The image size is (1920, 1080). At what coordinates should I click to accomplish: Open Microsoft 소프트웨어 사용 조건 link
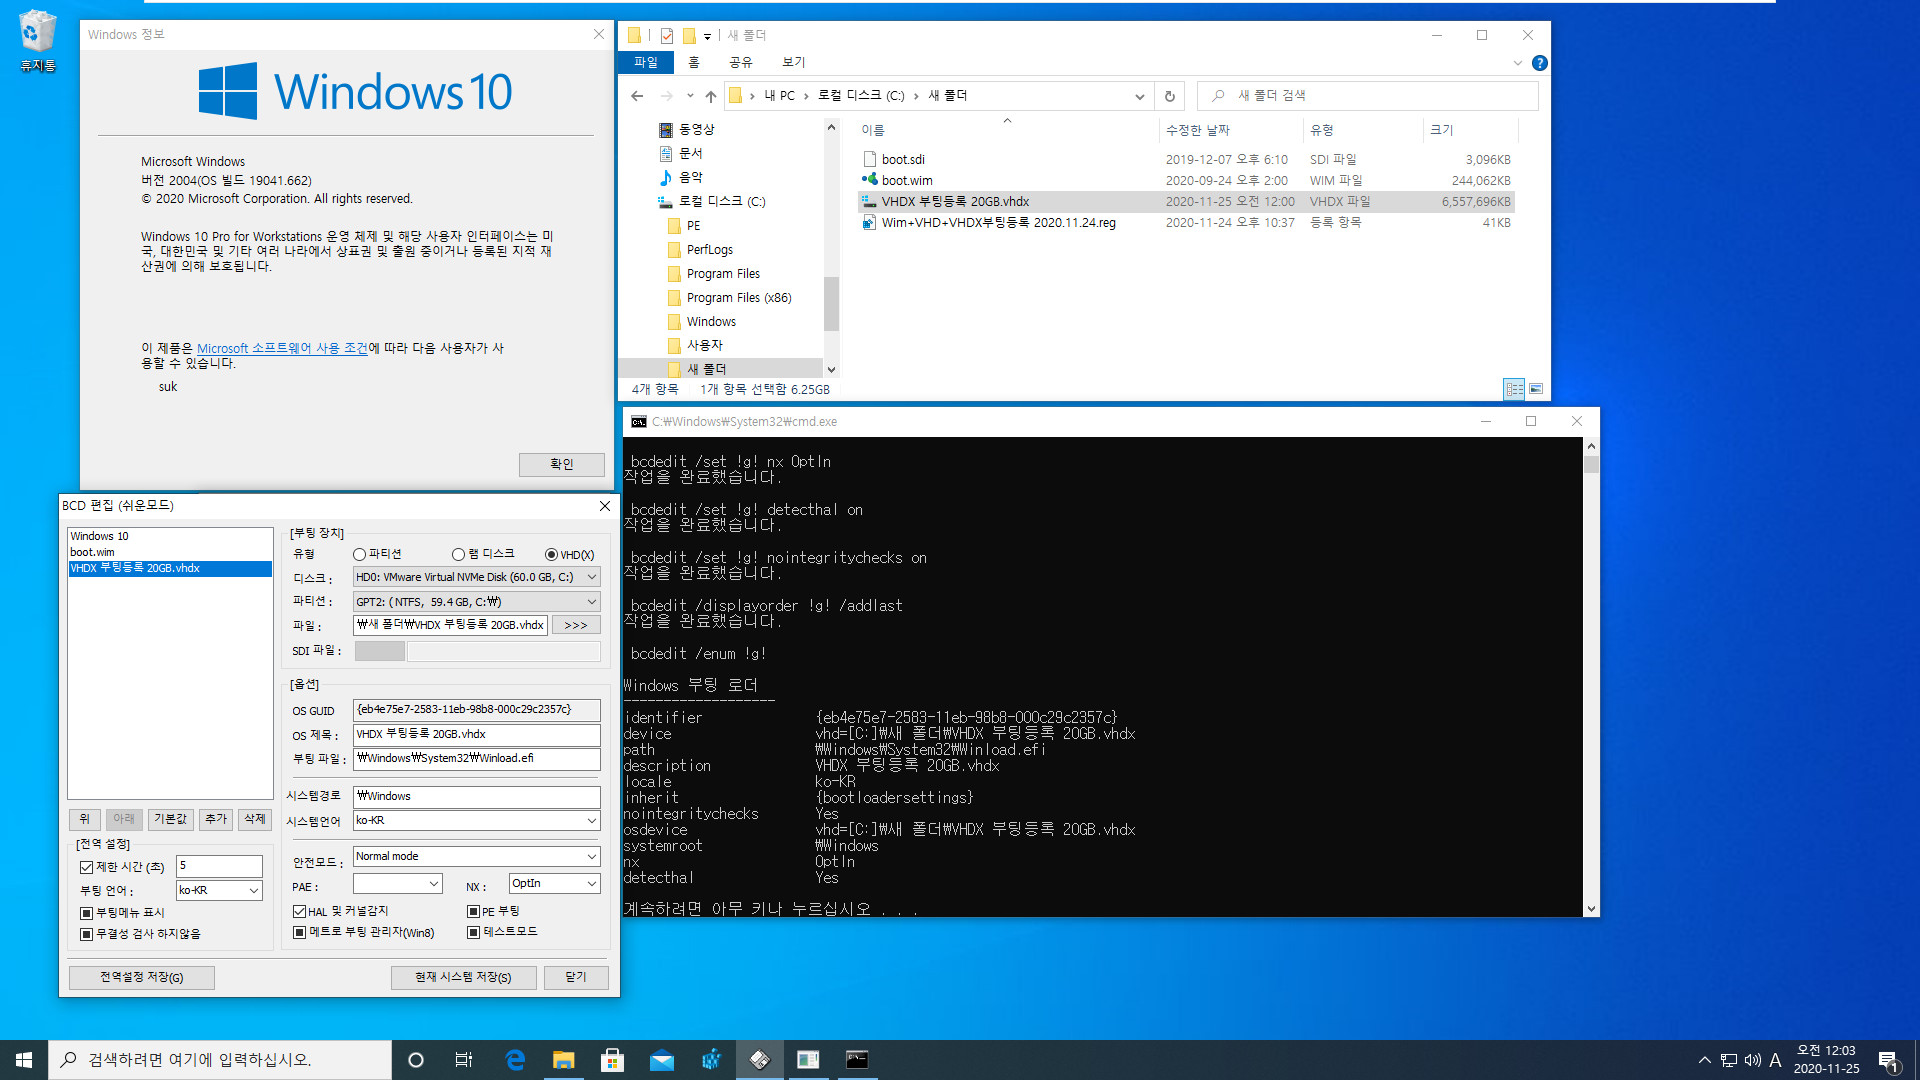[x=282, y=348]
